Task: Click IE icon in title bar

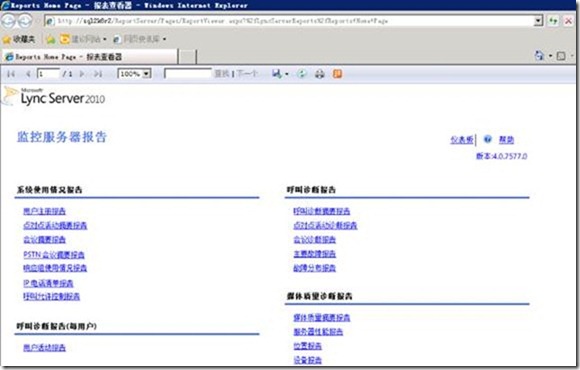Action: point(5,5)
